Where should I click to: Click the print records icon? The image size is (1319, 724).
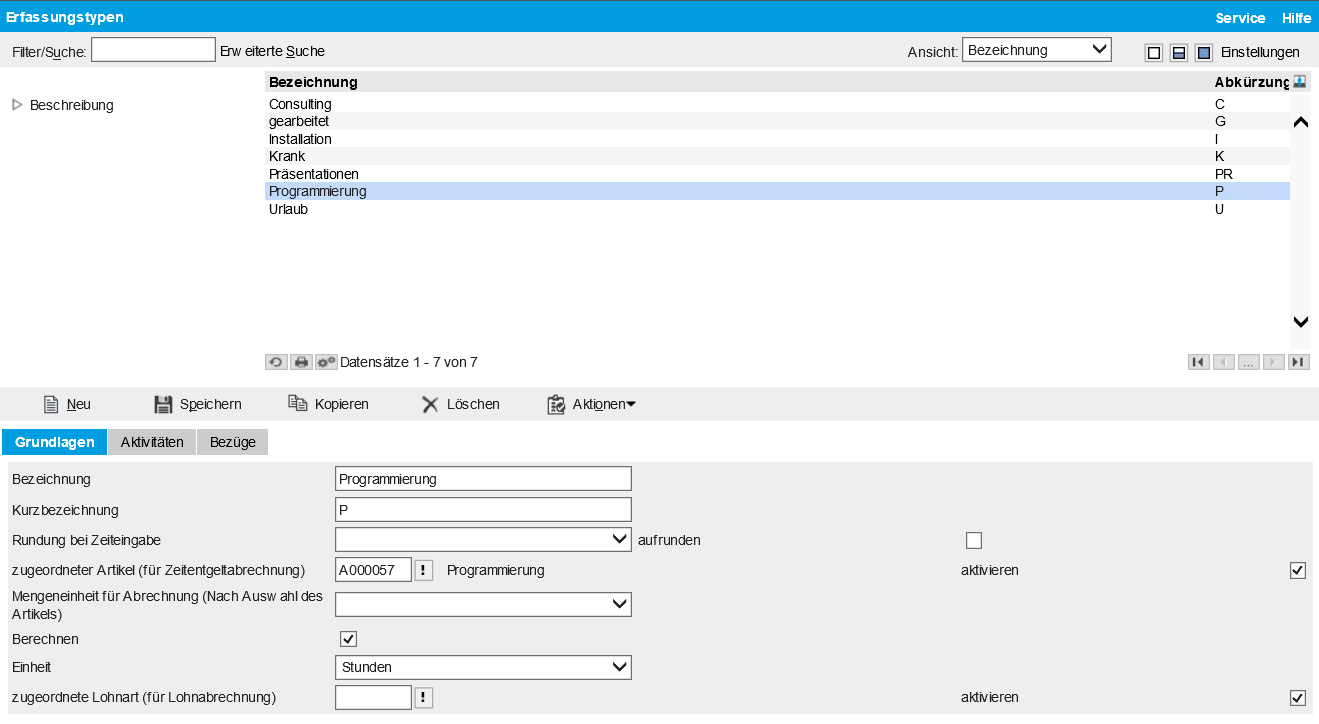coord(301,362)
